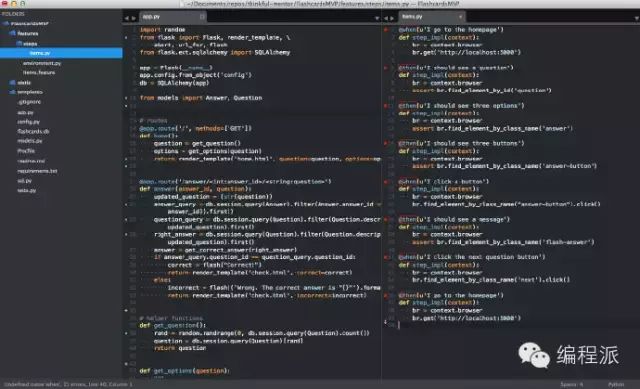Click lint marker beside 'I should see three buttons'

pos(386,143)
